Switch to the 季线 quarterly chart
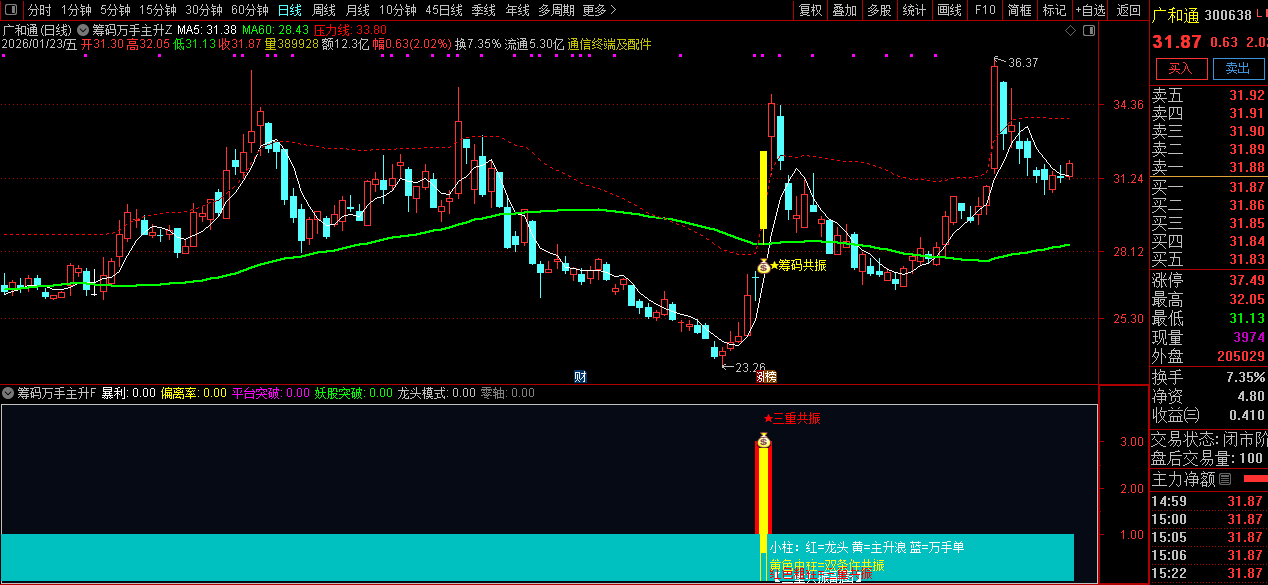 [x=484, y=10]
